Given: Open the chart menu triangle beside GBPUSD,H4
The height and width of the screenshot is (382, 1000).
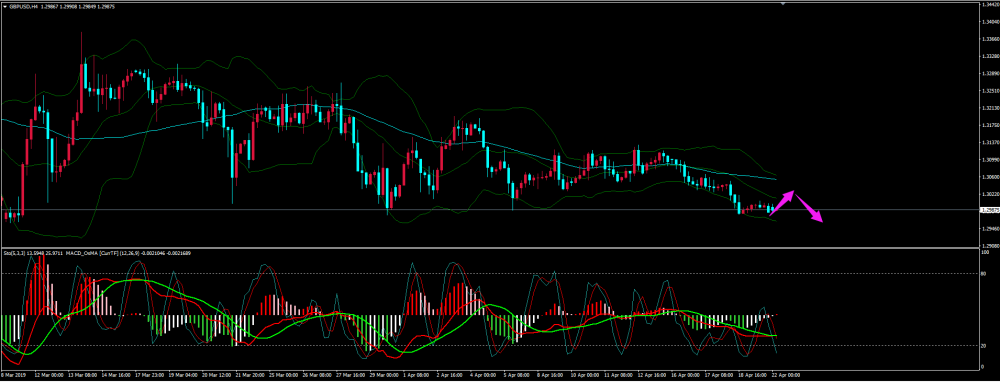Looking at the screenshot, I should (4, 6).
